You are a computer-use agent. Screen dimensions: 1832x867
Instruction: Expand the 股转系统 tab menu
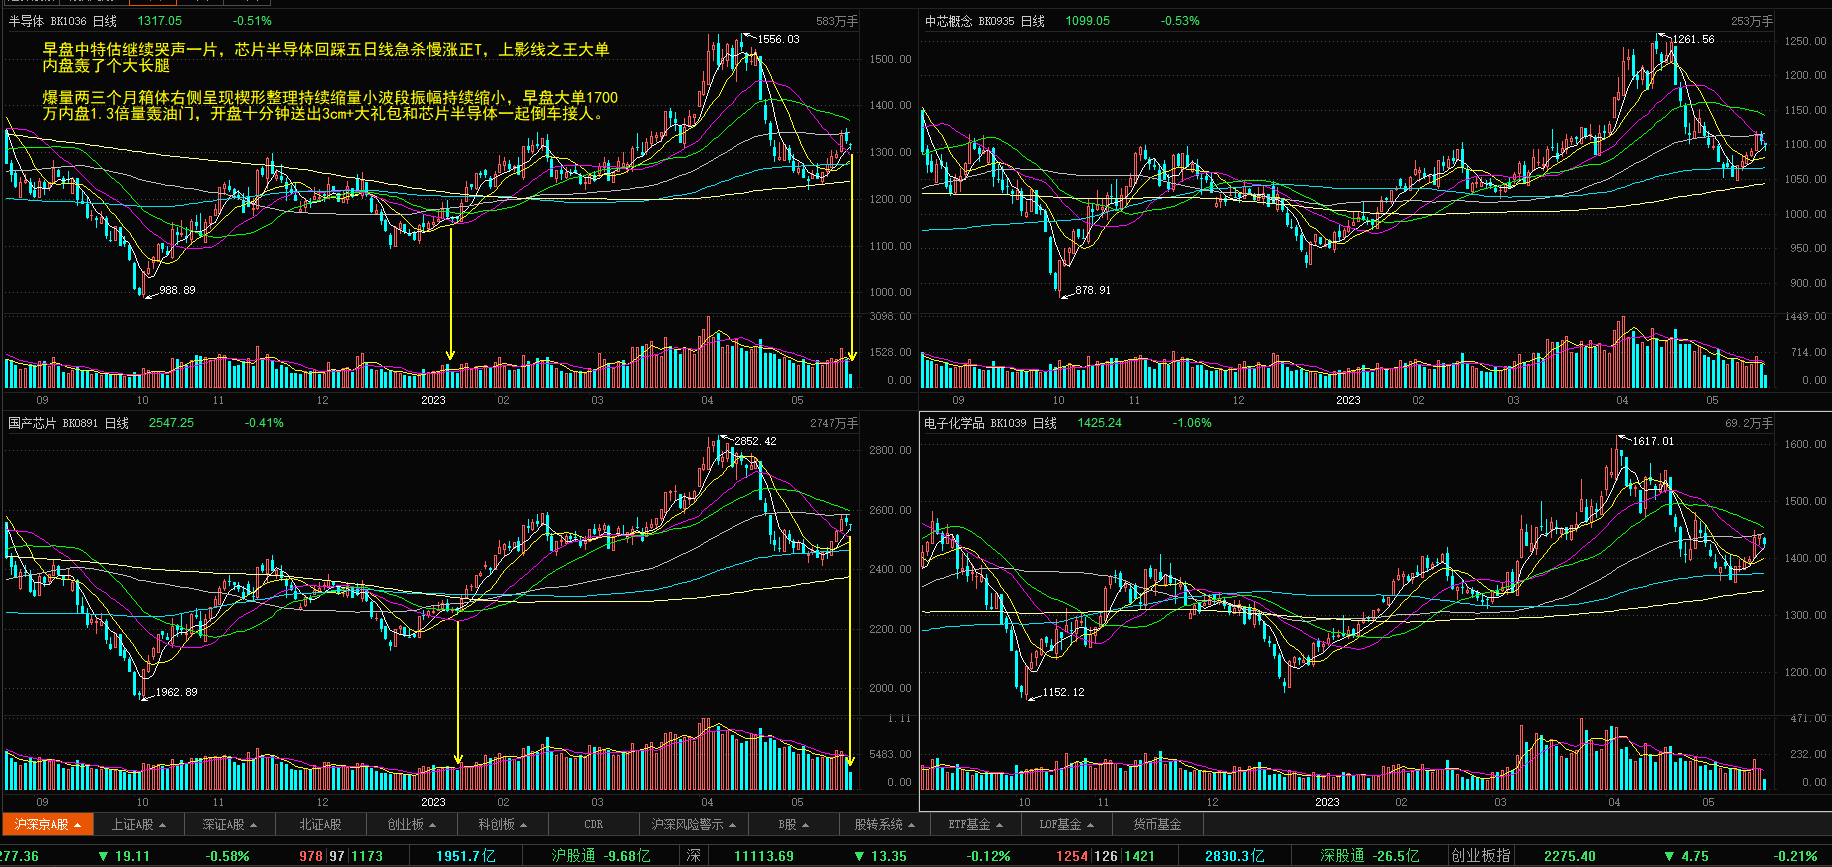click(x=885, y=824)
